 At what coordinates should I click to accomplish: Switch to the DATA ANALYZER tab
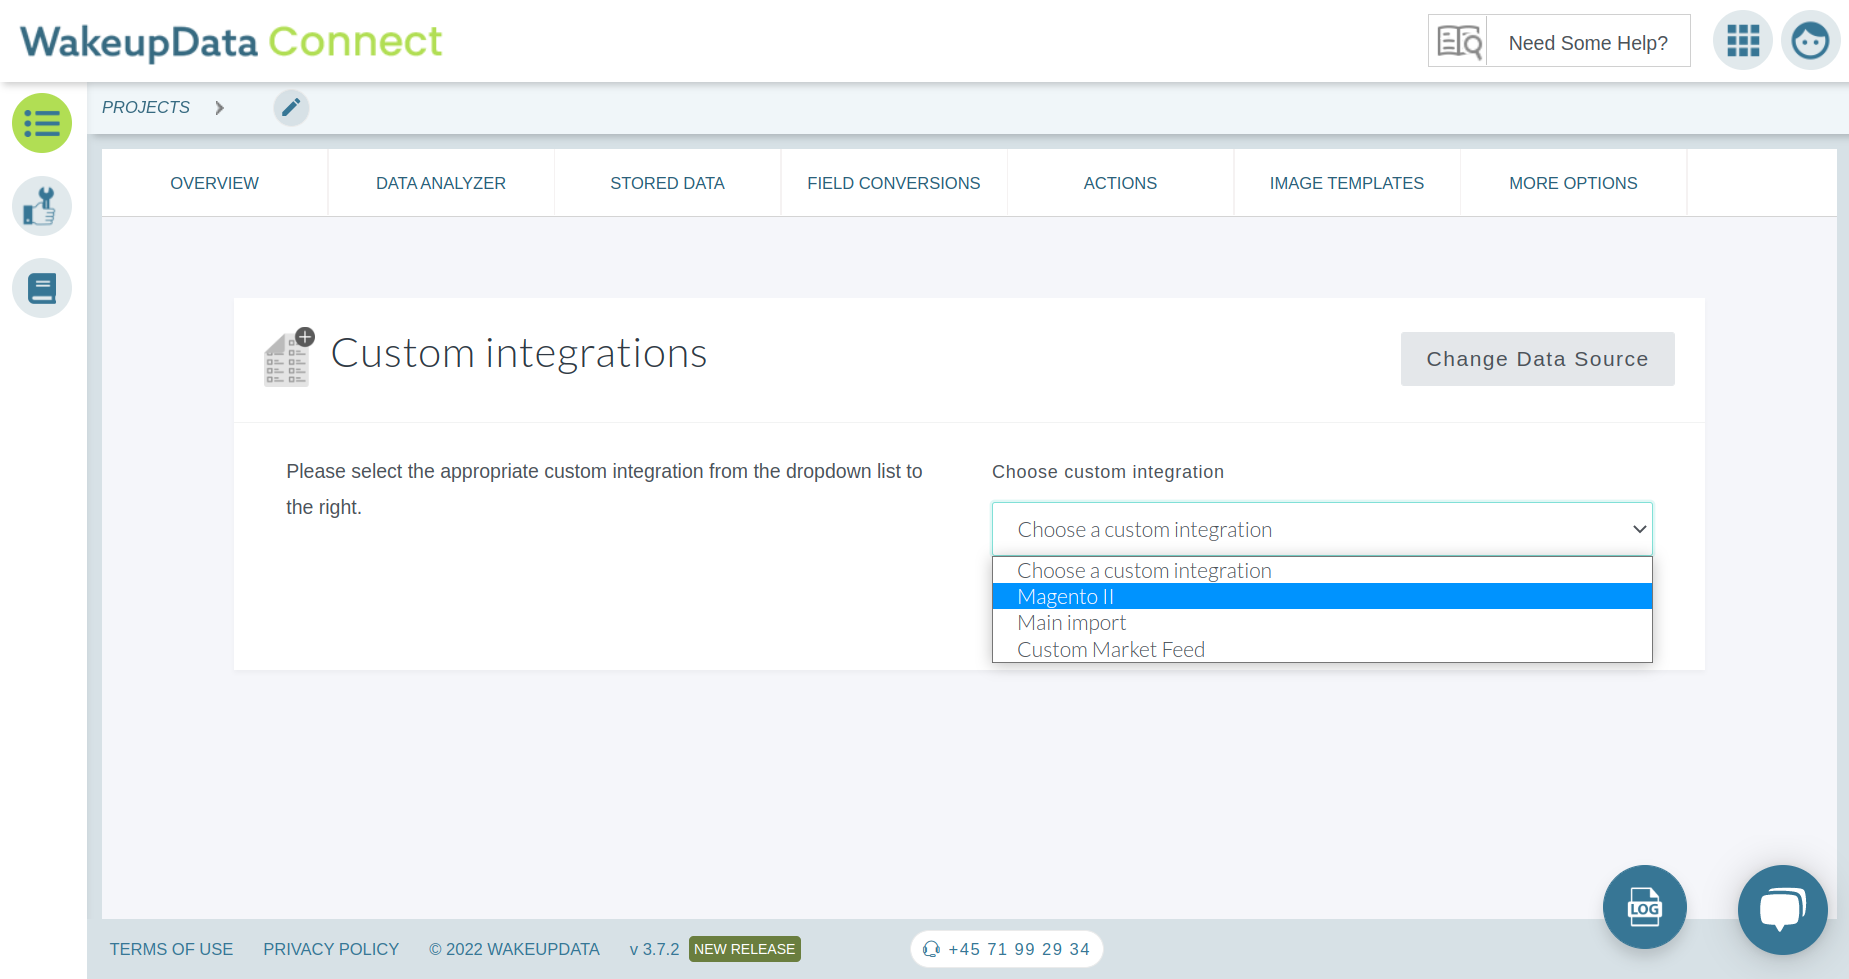coord(441,183)
